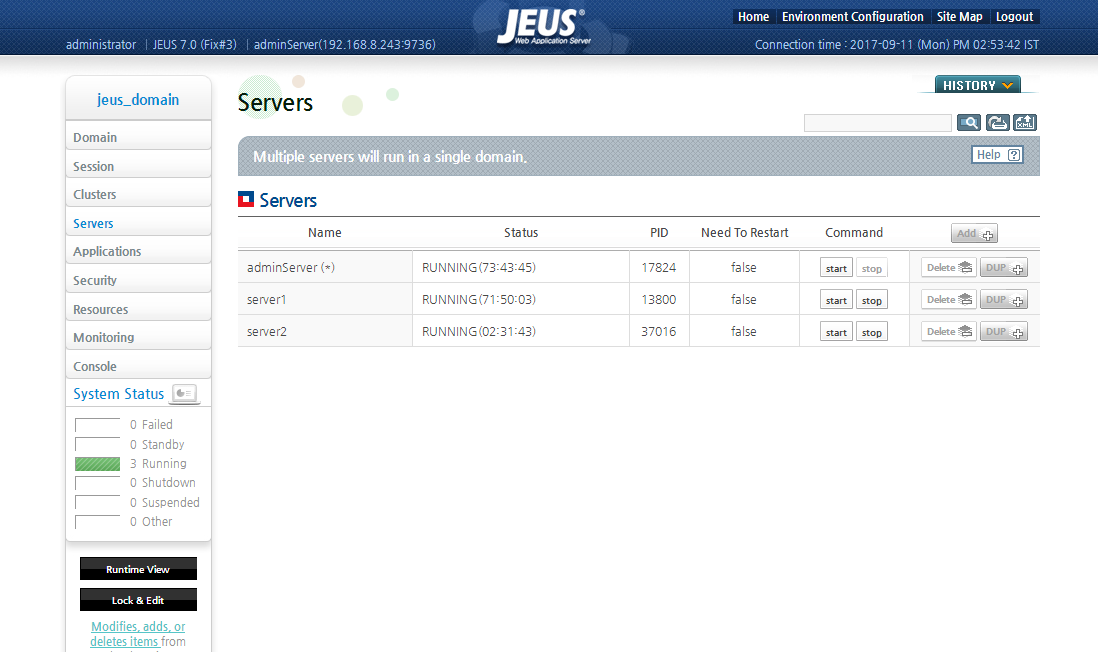Click the search input field

(x=877, y=123)
